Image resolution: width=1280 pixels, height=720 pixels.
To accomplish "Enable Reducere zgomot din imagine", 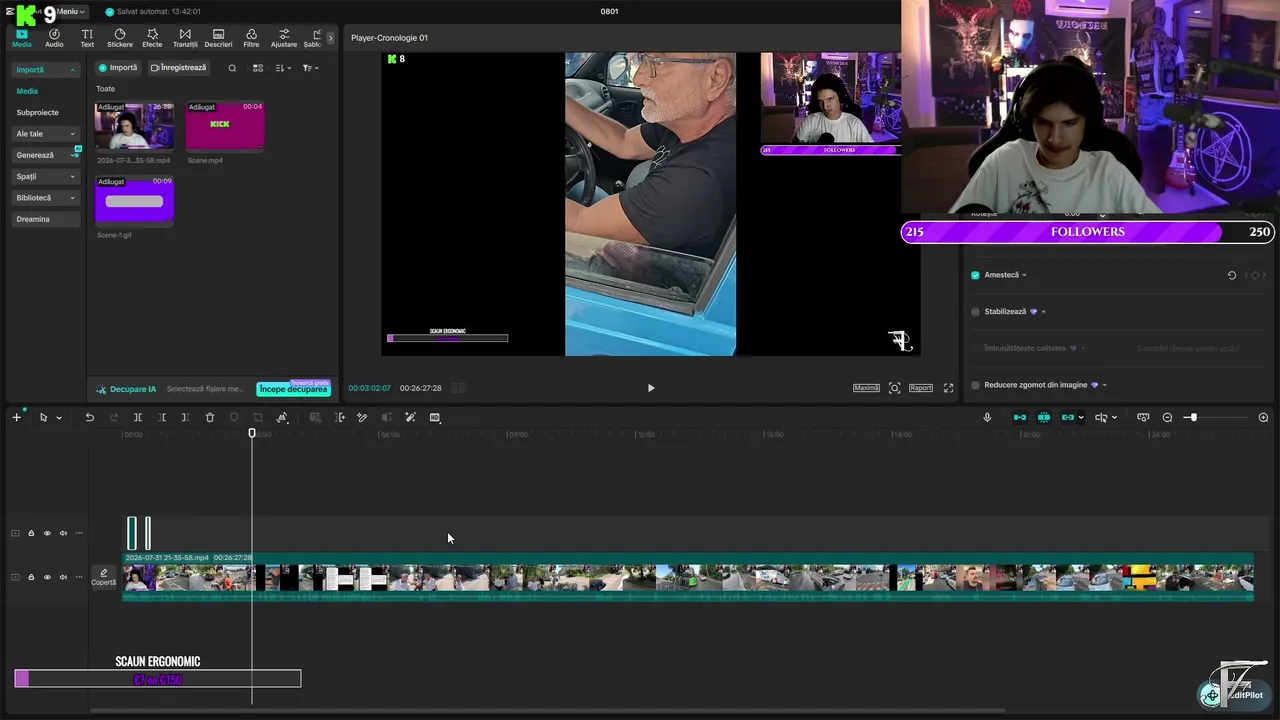I will coord(975,385).
